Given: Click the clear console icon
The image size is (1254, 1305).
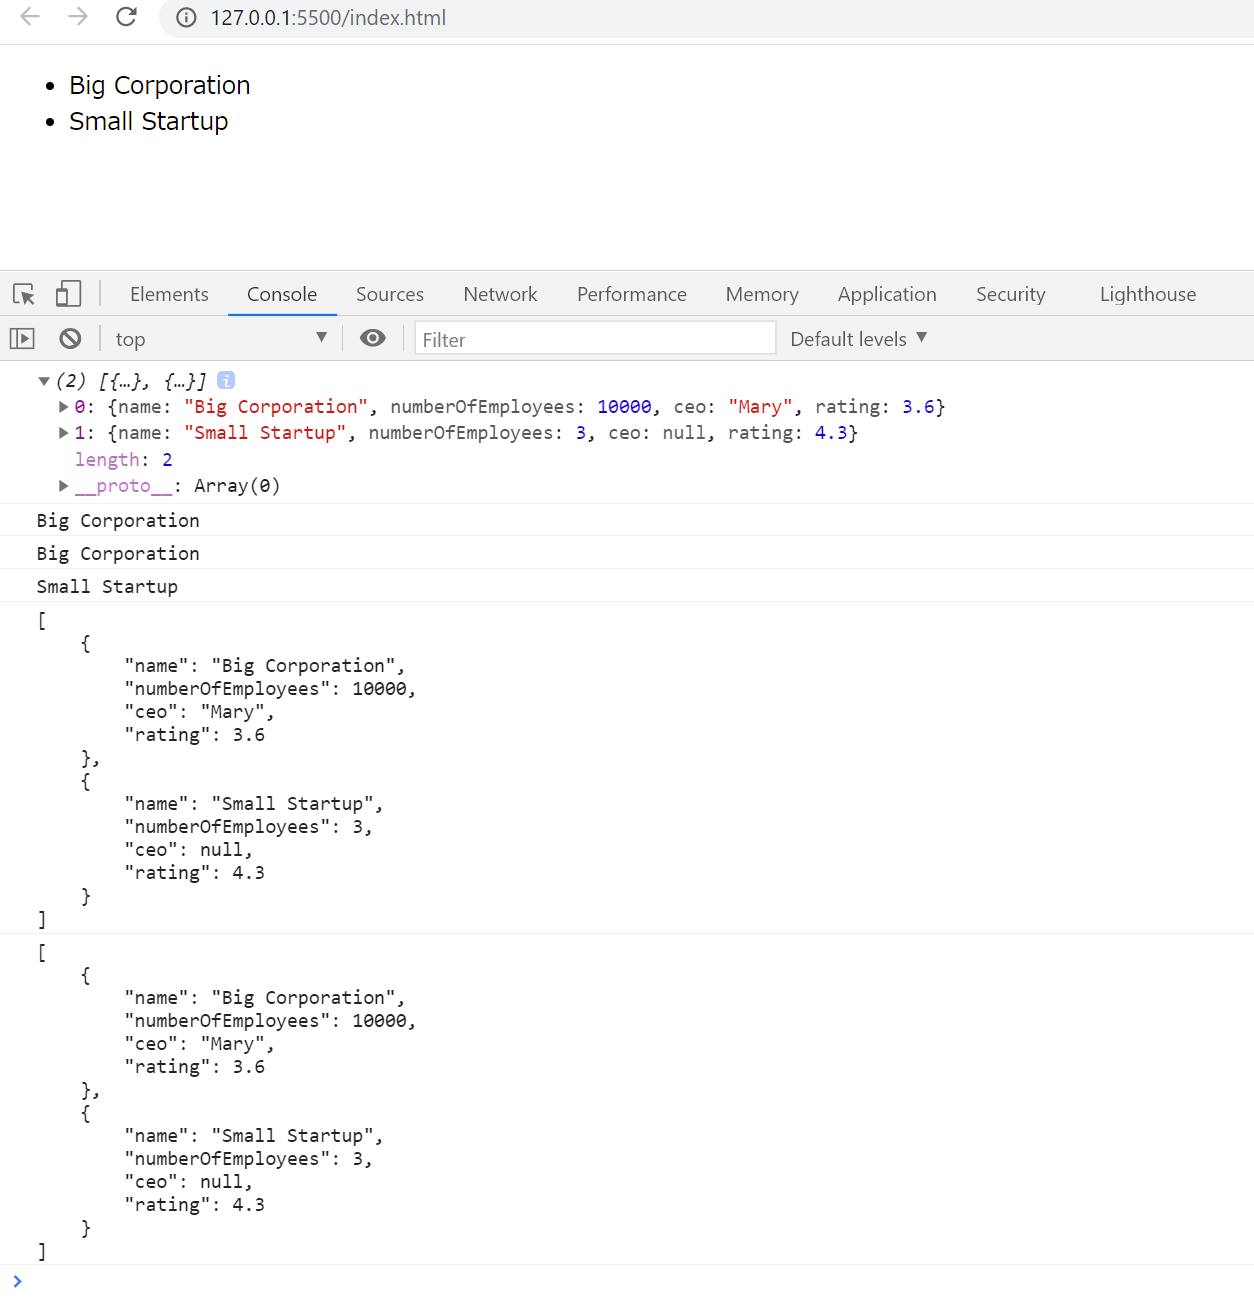Looking at the screenshot, I should tap(69, 338).
